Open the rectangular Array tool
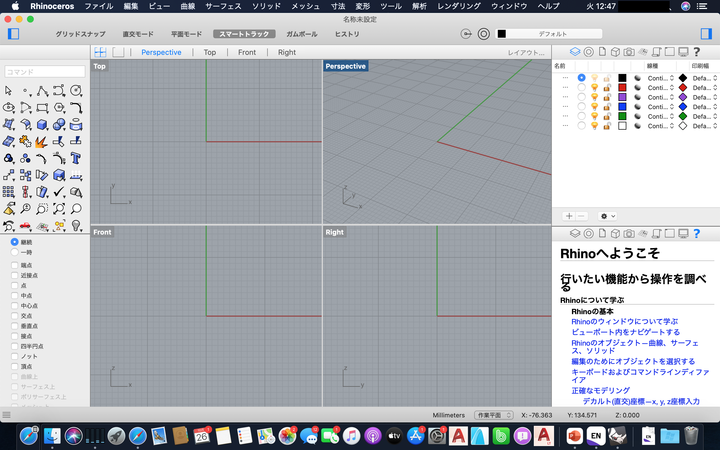Viewport: 720px width, 450px height. click(x=8, y=192)
